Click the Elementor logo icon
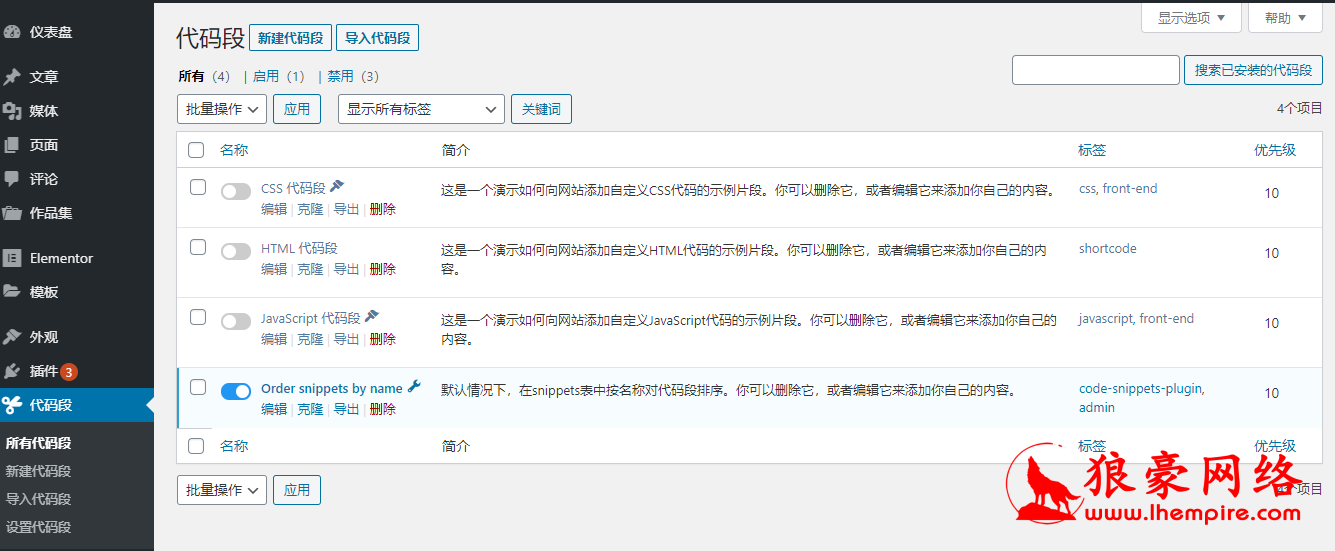 (12, 258)
